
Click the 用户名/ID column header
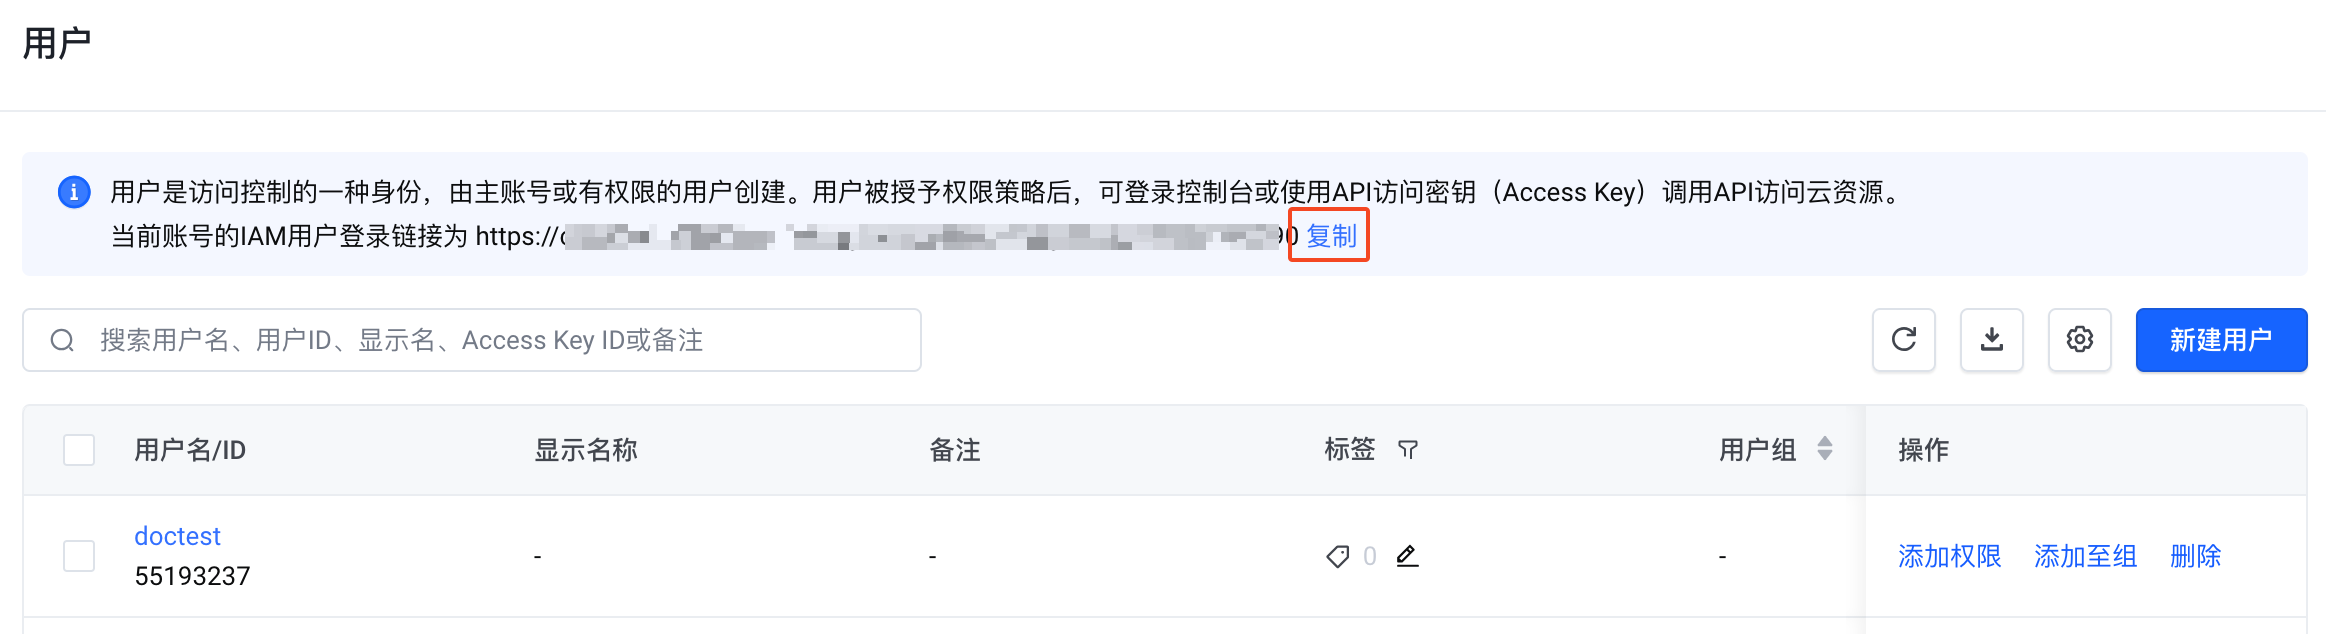point(190,450)
